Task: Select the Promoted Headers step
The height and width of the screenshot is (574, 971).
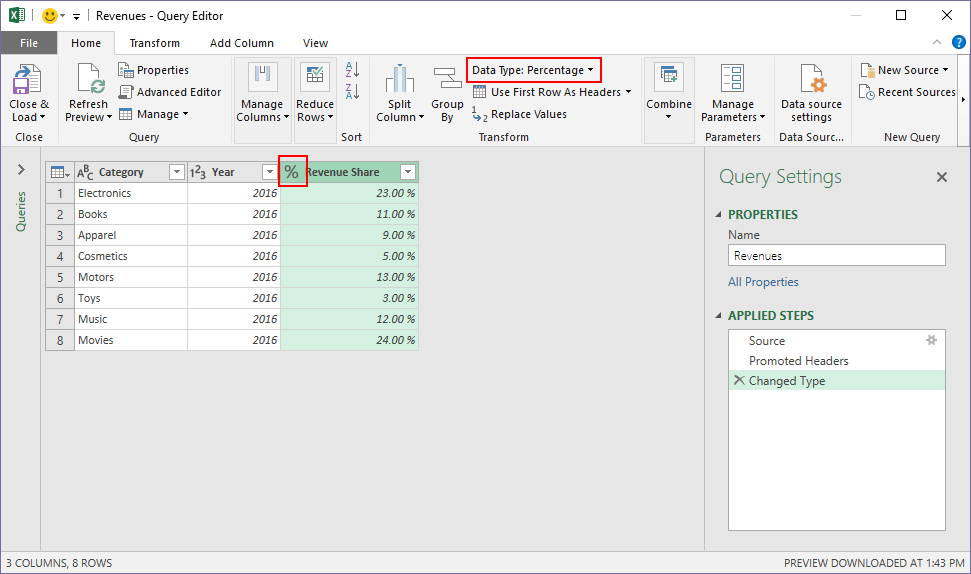Action: 837,360
